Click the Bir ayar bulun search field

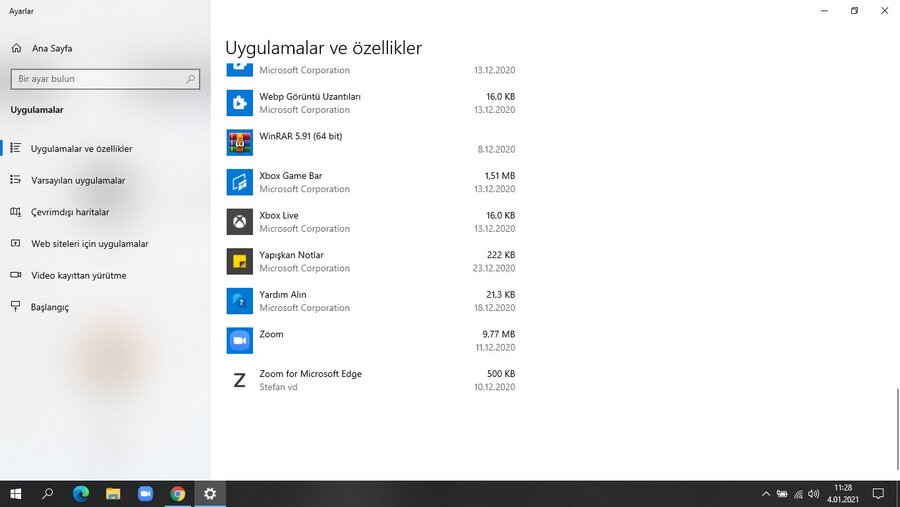coord(105,79)
